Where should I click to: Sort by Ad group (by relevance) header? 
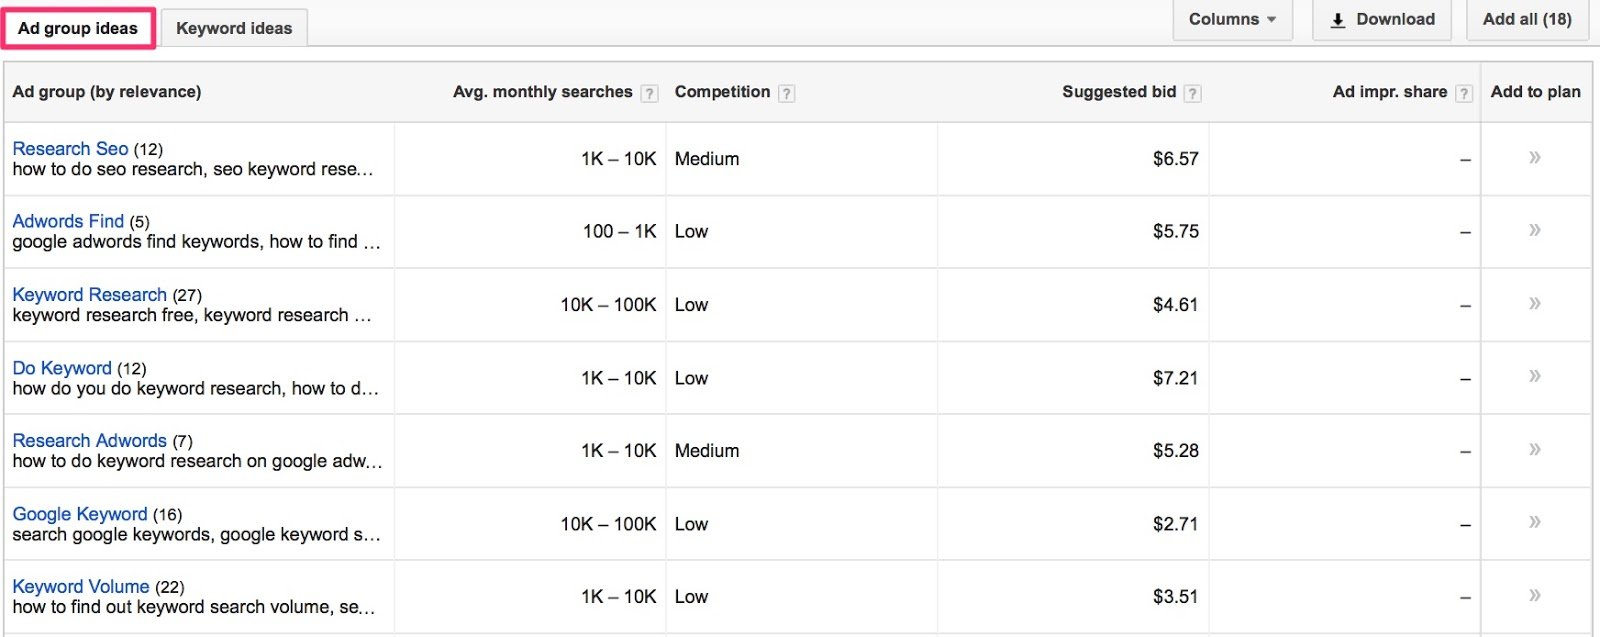pyautogui.click(x=107, y=92)
